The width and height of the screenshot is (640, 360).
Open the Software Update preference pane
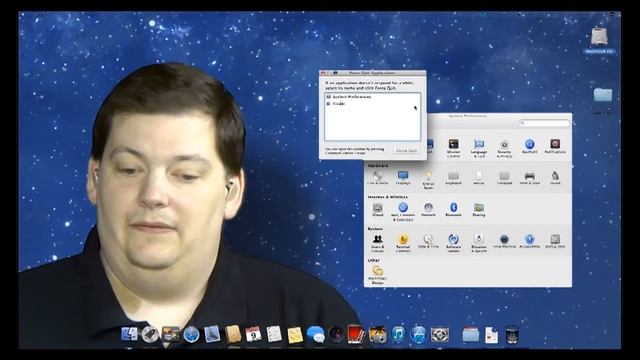click(453, 243)
